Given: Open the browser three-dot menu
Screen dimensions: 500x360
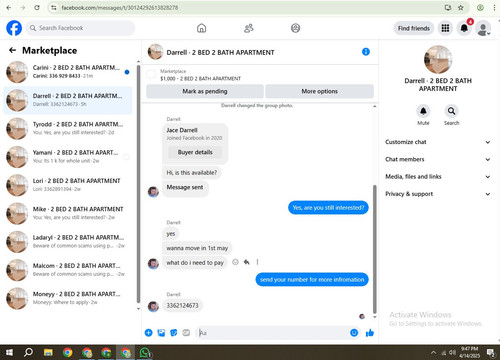Looking at the screenshot, I should [494, 7].
